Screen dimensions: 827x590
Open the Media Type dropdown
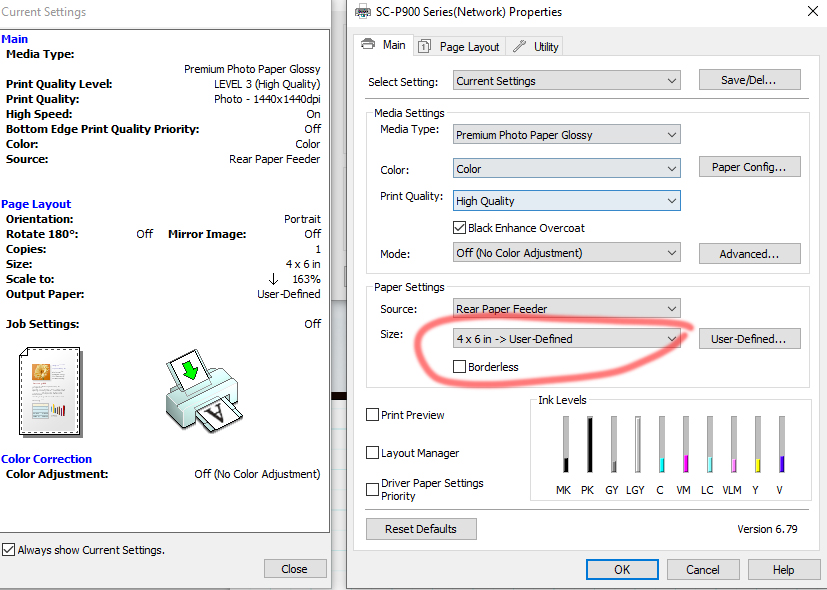(x=566, y=134)
